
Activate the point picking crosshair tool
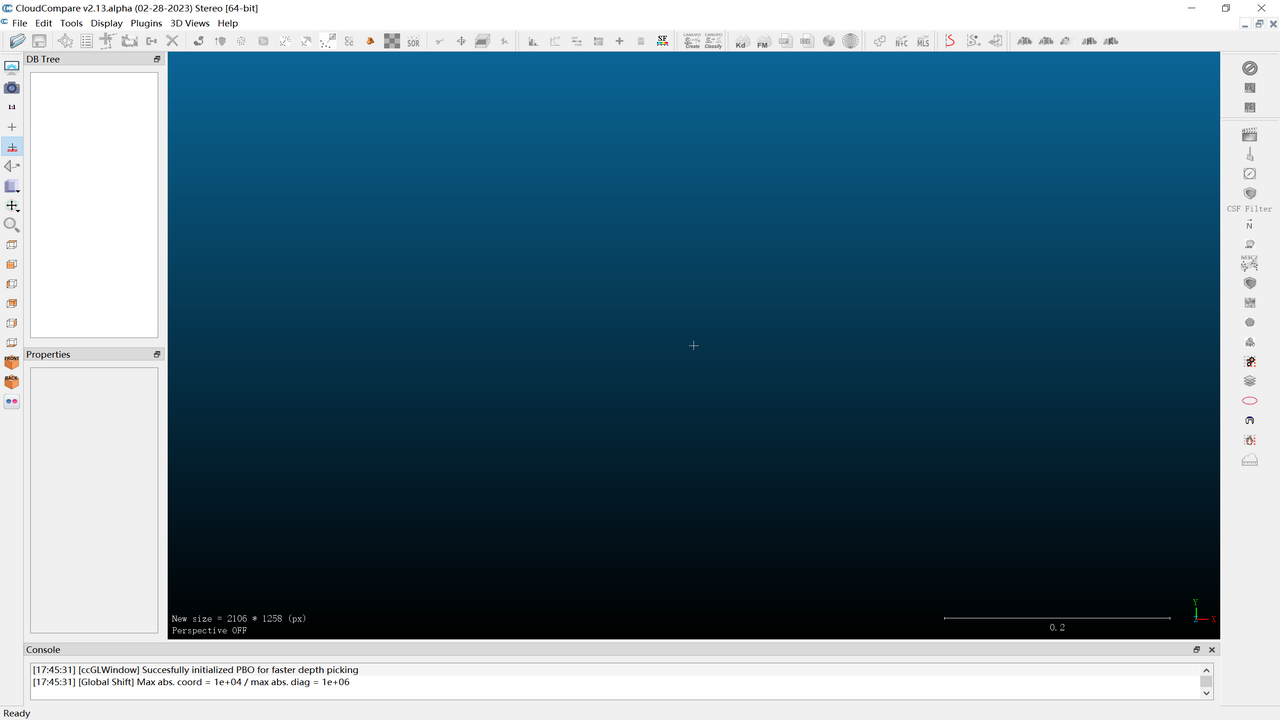[x=65, y=41]
